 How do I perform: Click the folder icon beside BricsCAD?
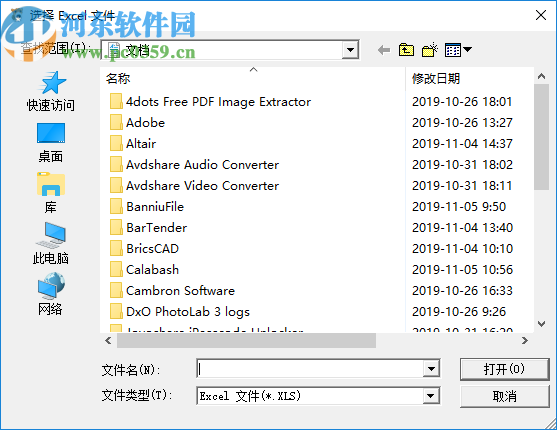116,248
